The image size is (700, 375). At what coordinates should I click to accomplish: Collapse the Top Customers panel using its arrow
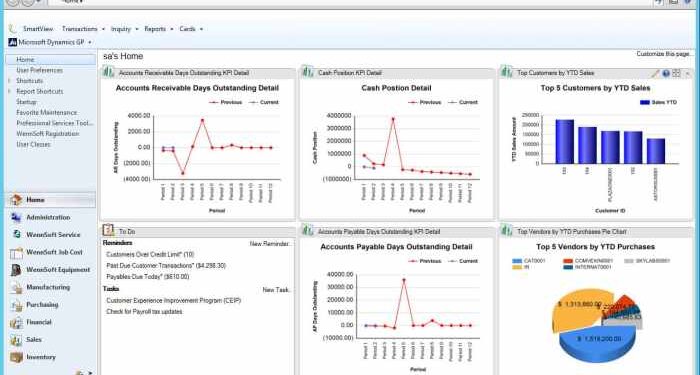[688, 73]
